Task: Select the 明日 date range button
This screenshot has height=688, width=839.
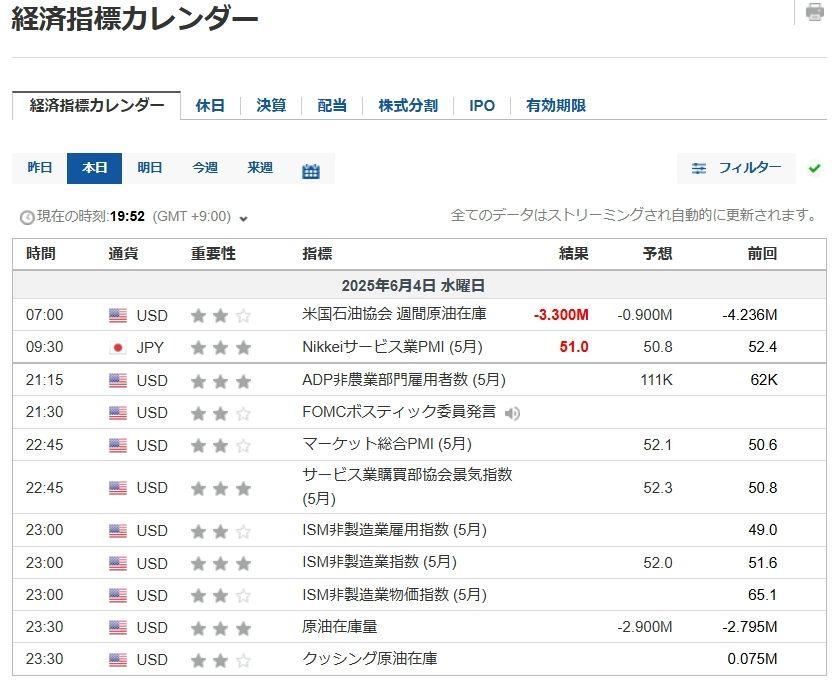Action: (150, 168)
